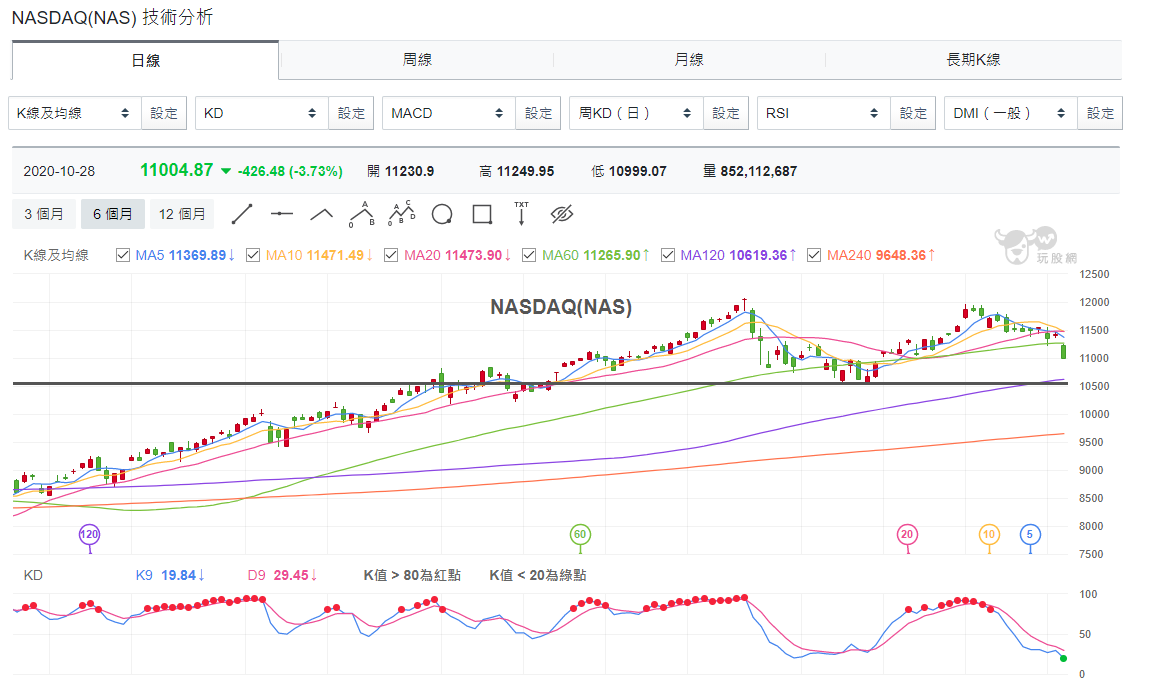Click 設定 next to 周KD dropdown
Image resolution: width=1153 pixels, height=681 pixels.
pos(726,113)
